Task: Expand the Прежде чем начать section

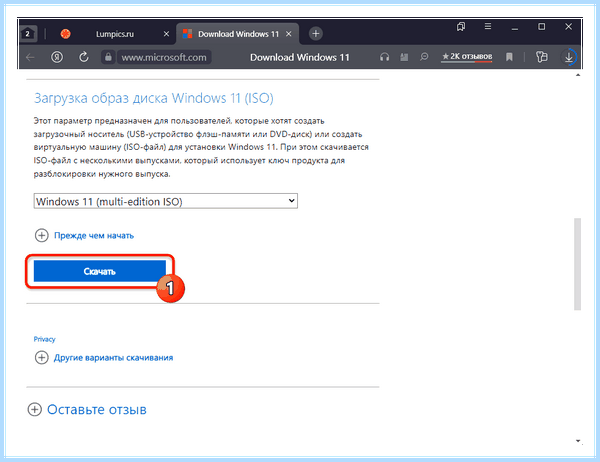Action: tap(84, 235)
